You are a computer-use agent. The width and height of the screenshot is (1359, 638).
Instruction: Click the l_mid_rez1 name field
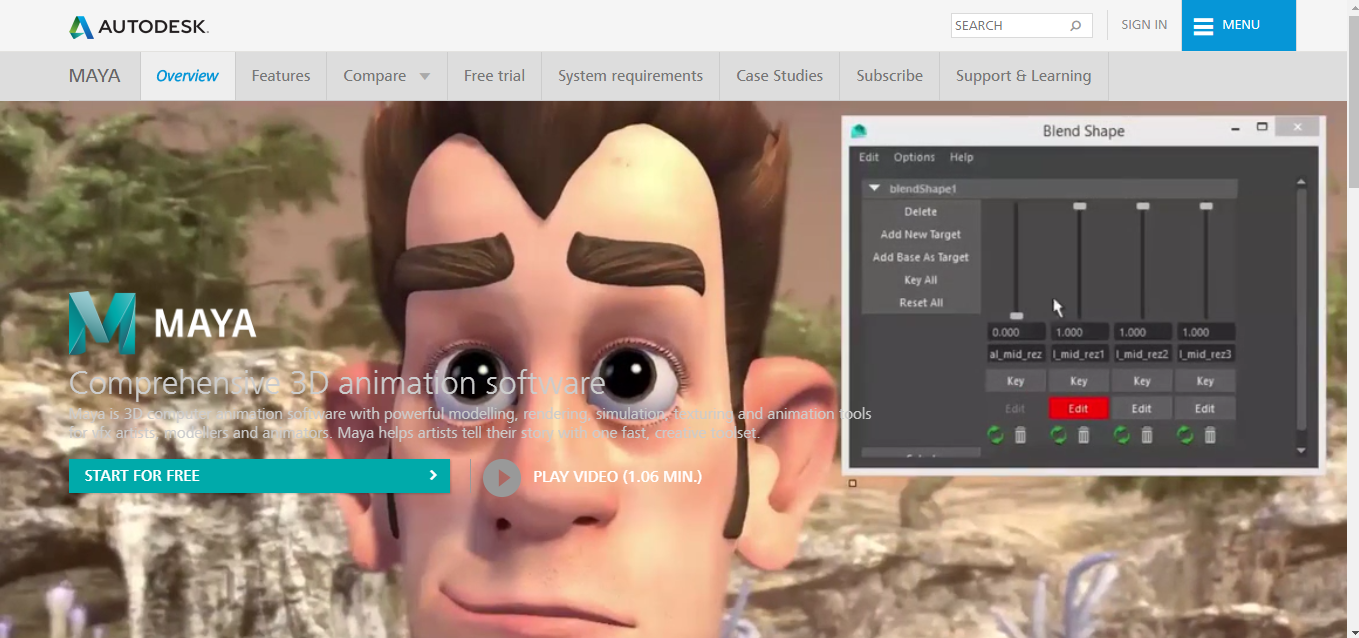click(x=1080, y=354)
